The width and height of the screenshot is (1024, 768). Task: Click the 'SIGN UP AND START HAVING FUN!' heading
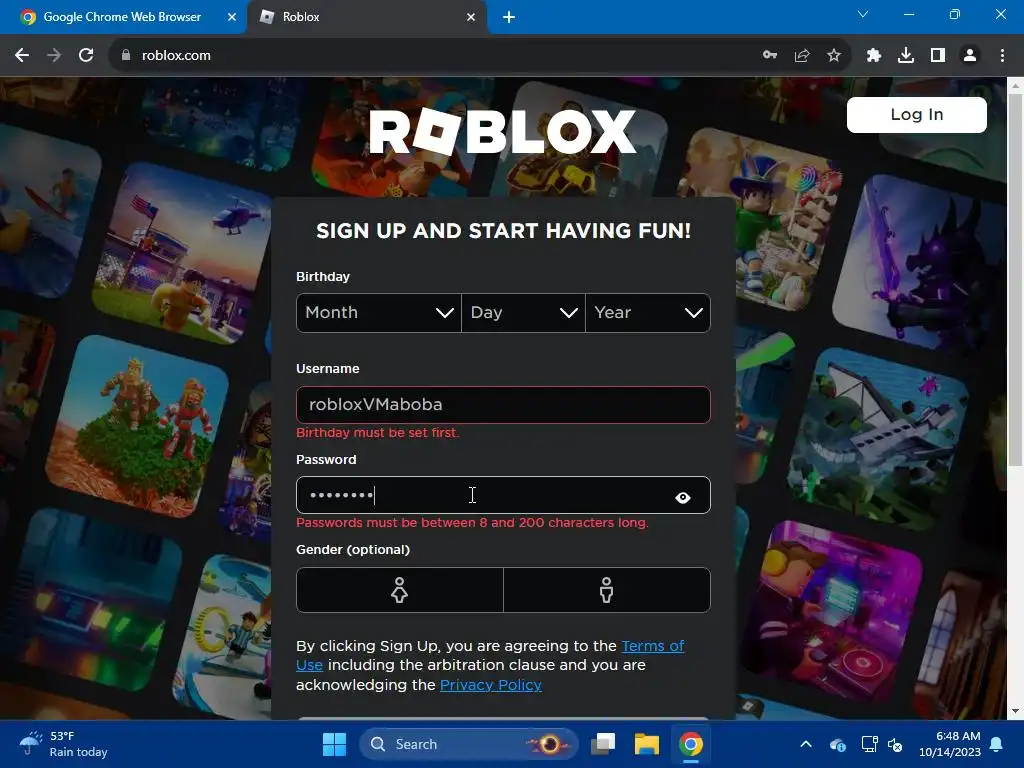pyautogui.click(x=503, y=231)
